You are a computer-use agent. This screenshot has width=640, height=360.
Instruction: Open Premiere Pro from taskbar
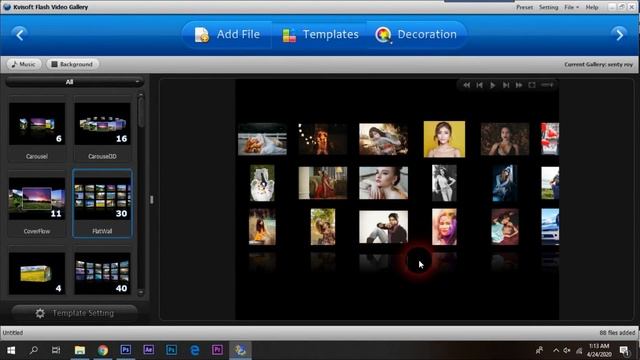[217, 350]
